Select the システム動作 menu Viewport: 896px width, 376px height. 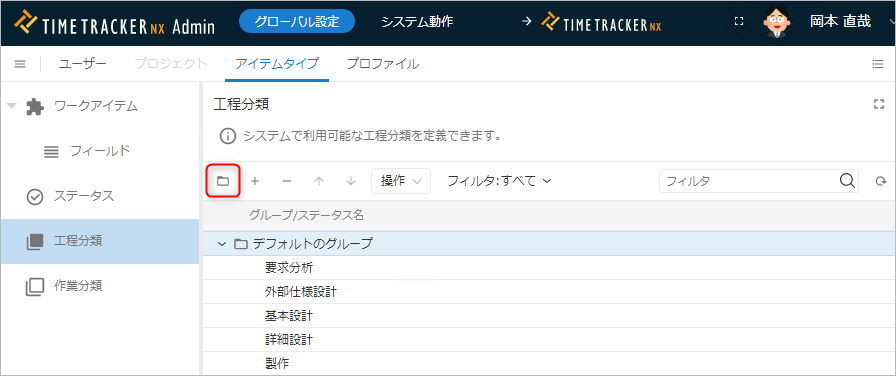point(417,22)
